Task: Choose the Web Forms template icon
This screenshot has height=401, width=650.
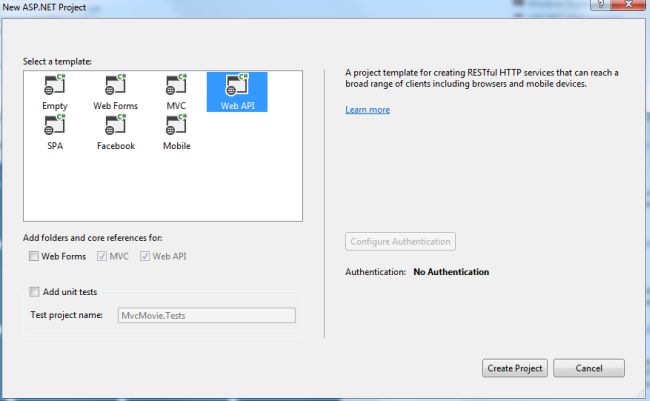Action: click(115, 85)
